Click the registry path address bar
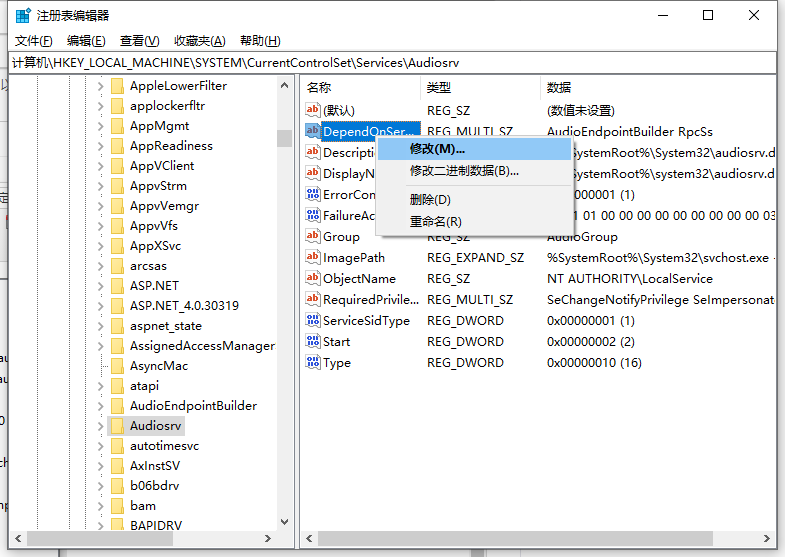Screen dimensions: 785x557 tap(392, 62)
